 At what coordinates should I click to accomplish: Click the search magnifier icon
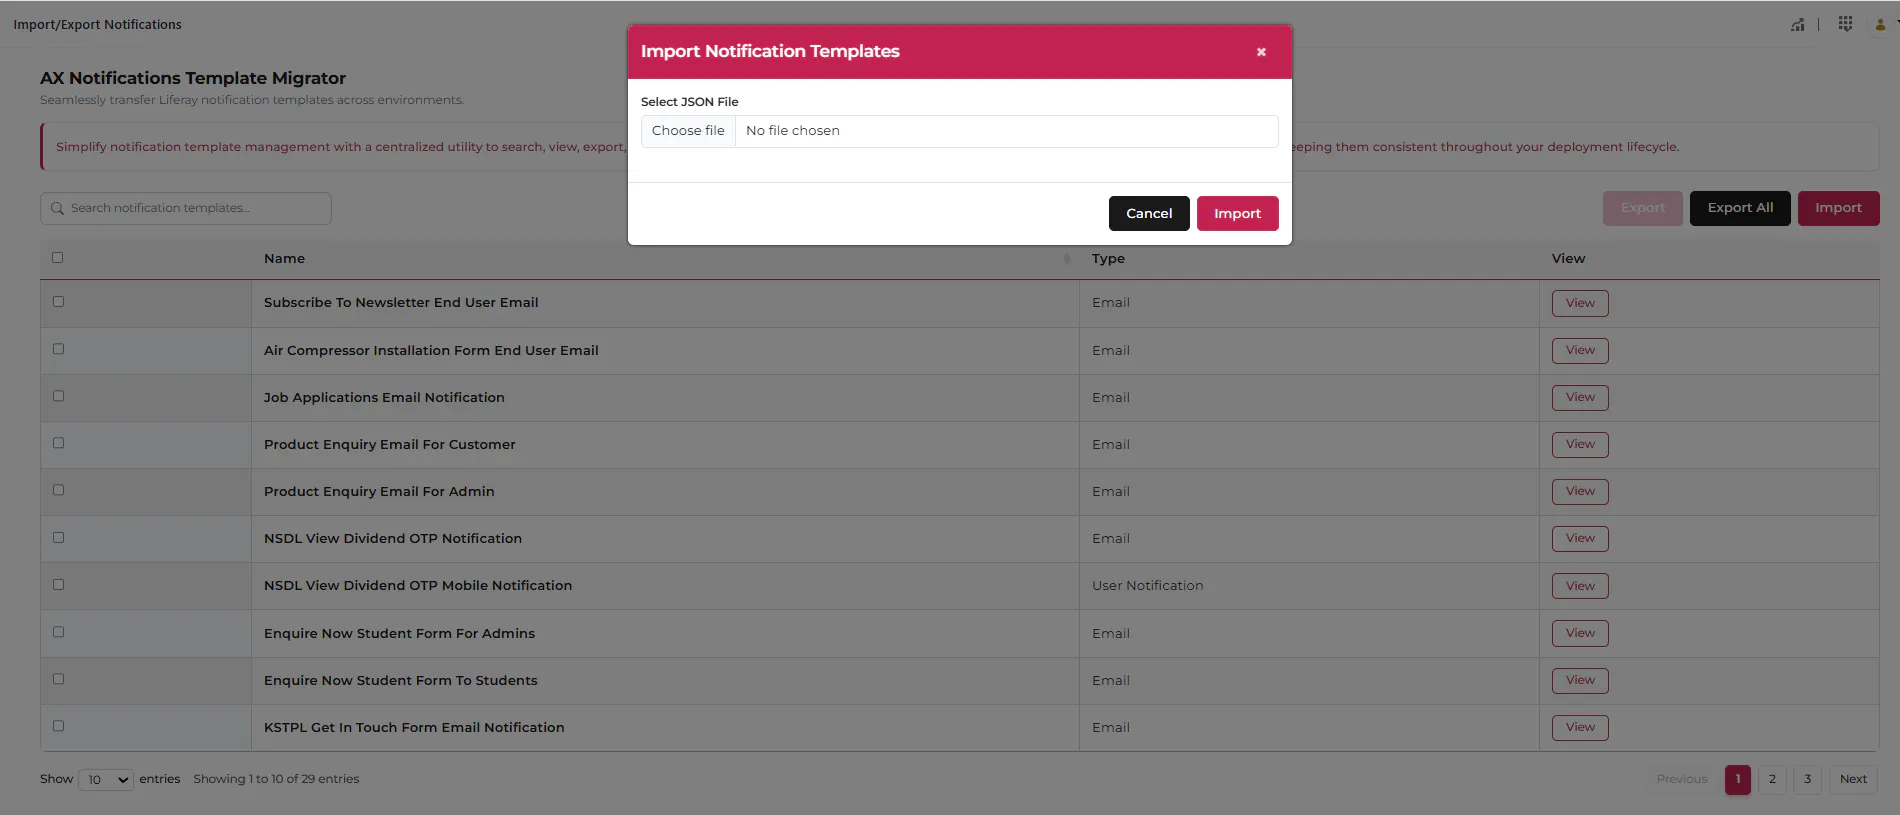click(x=57, y=209)
